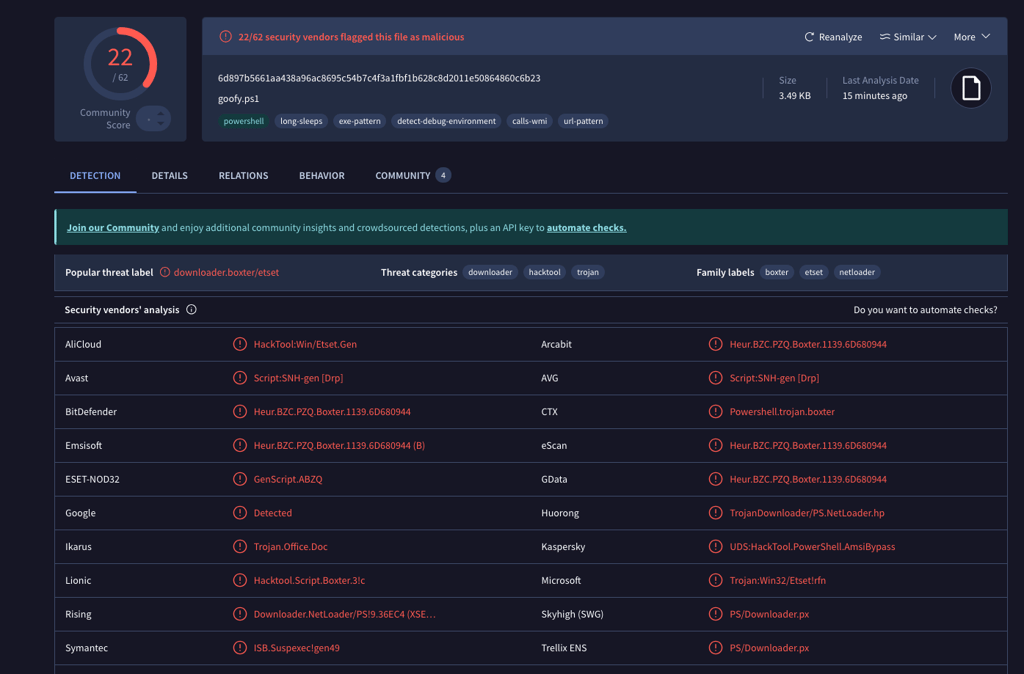Viewport: 1024px width, 674px height.
Task: Switch to the Detection tab
Action: [95, 176]
